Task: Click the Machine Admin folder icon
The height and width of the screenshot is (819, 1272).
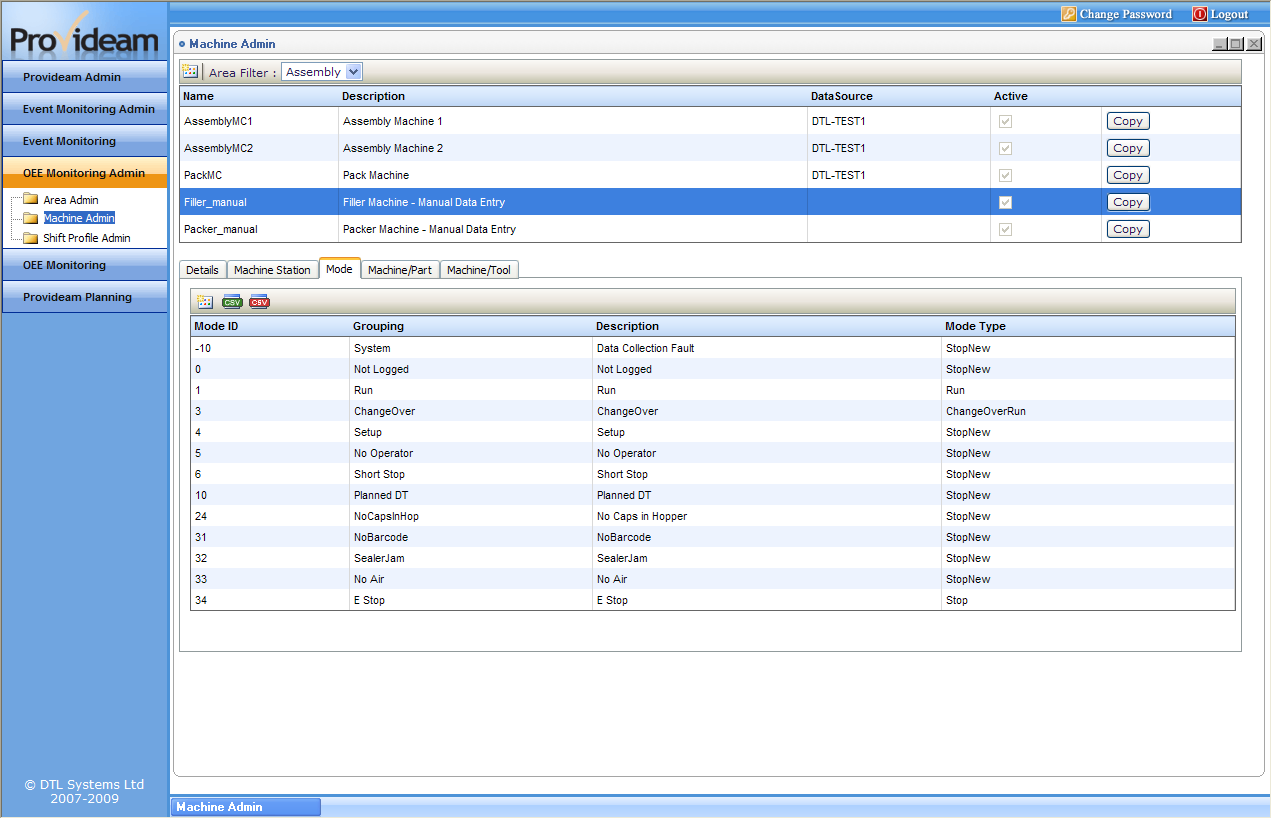Action: tap(30, 218)
